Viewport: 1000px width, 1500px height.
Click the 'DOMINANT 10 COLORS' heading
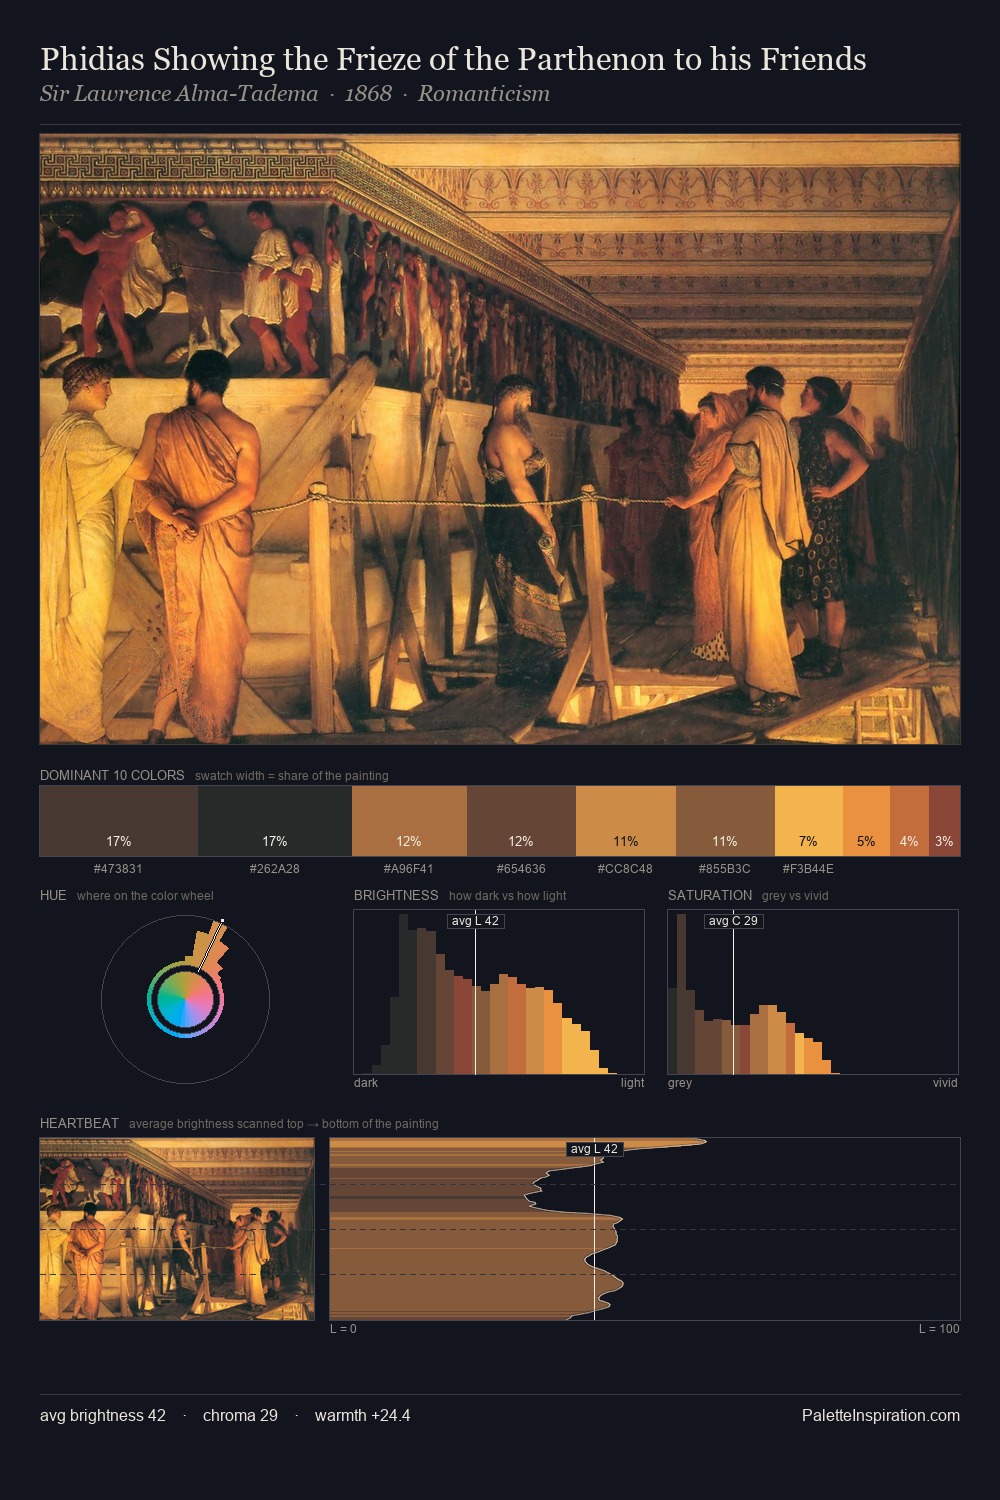point(112,775)
